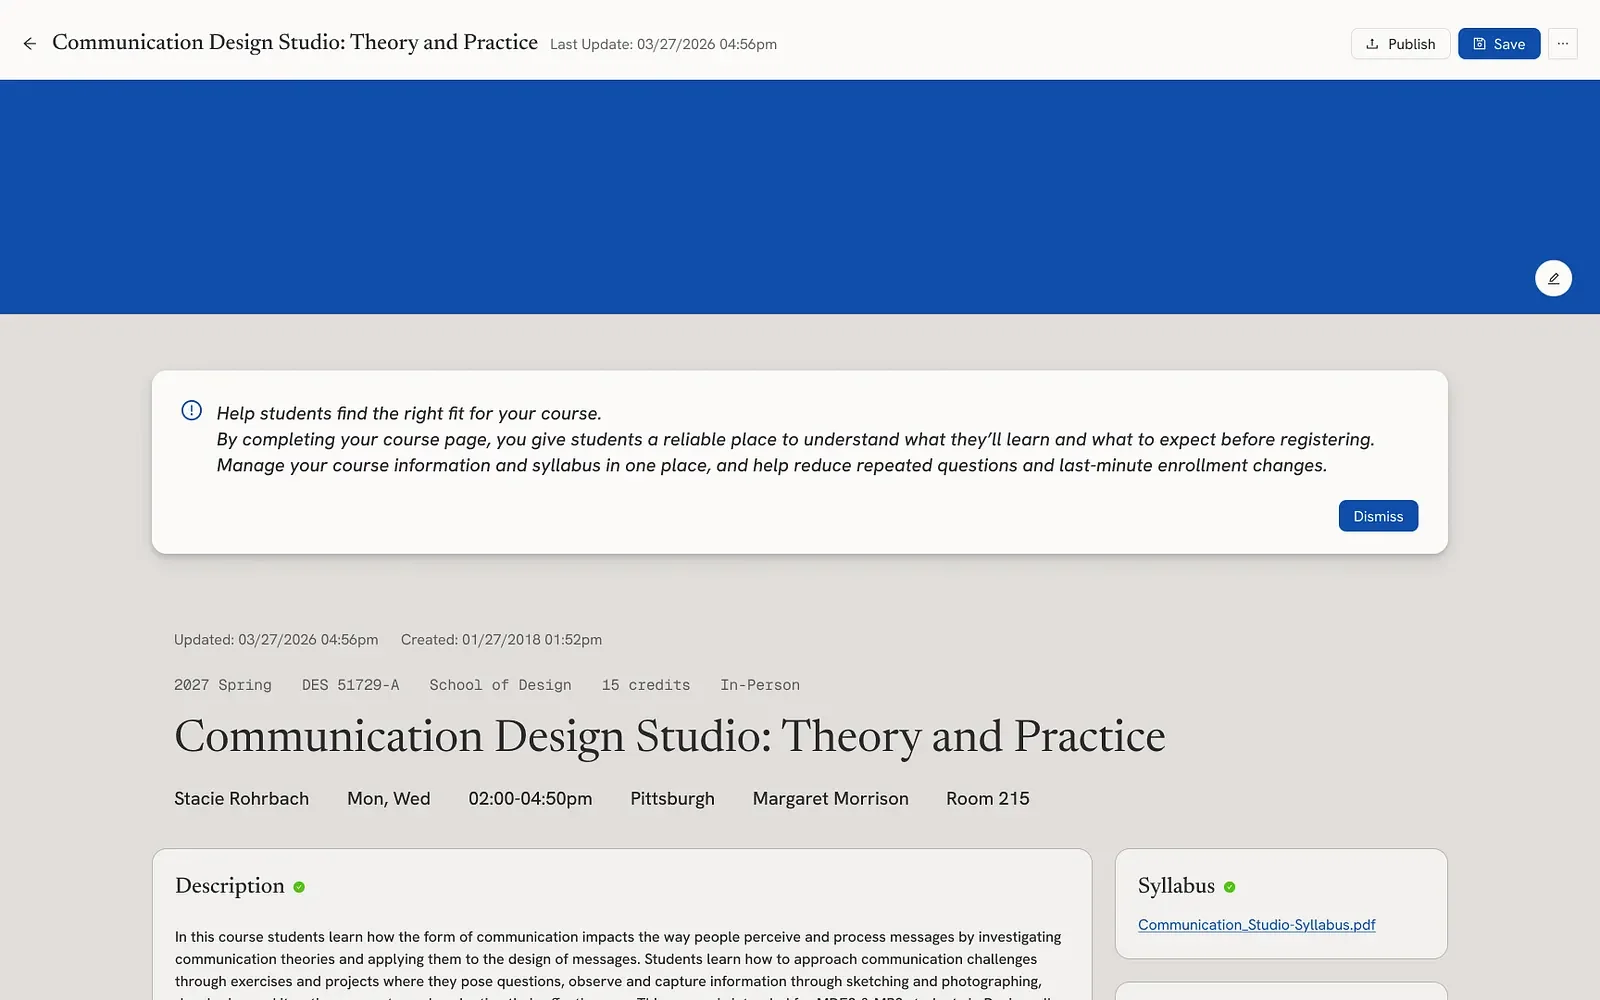Open Communication_Studio-Syllabus.pdf link
The width and height of the screenshot is (1600, 1000).
(1257, 925)
